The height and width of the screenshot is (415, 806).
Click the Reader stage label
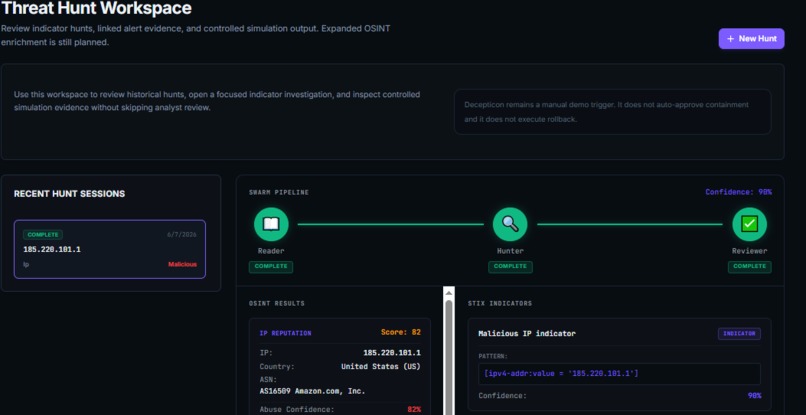(271, 251)
